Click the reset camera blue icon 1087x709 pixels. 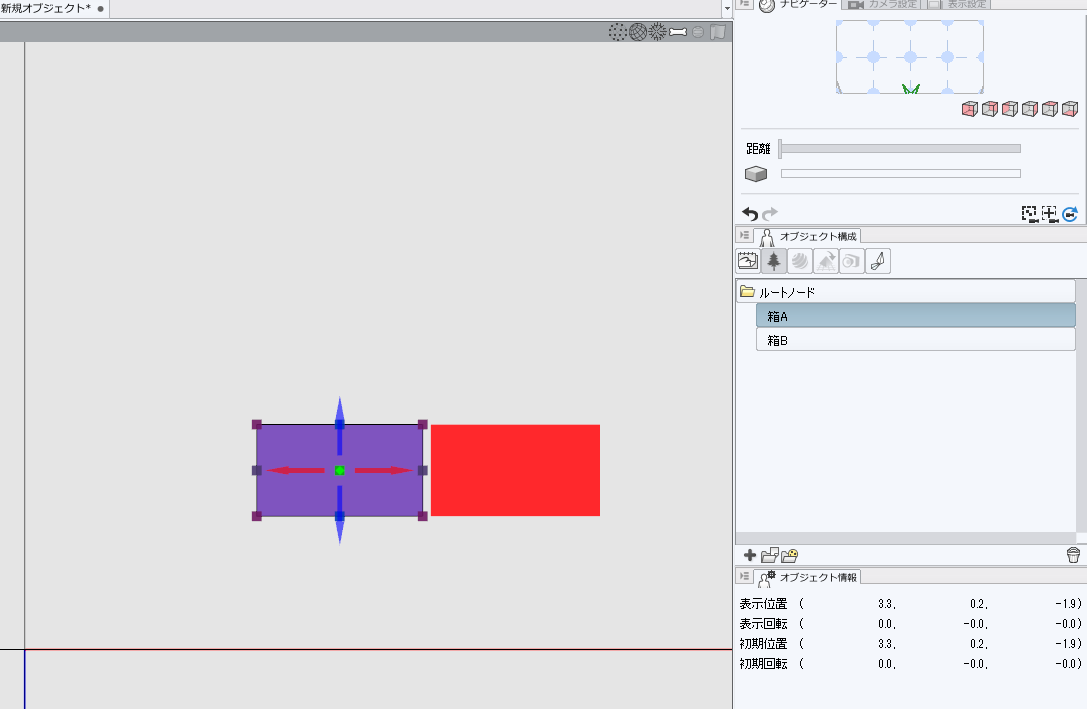point(1070,214)
